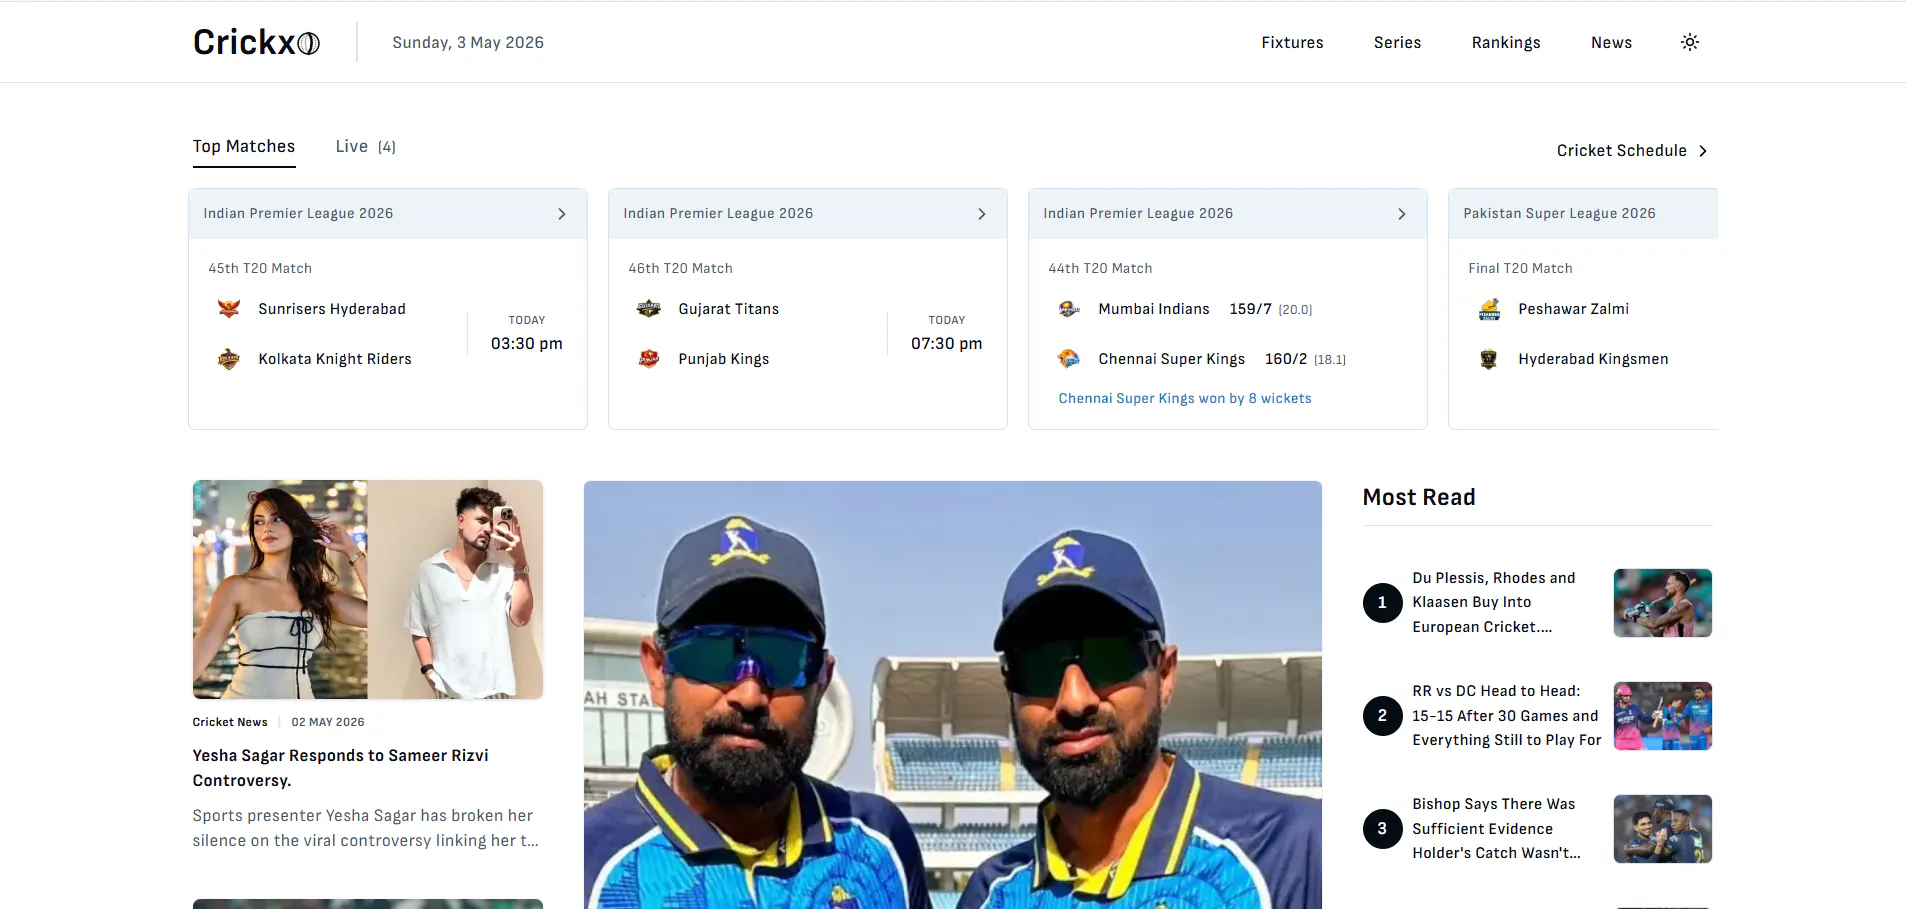Image resolution: width=1906 pixels, height=909 pixels.
Task: Click Gujarat Titans team name
Action: (x=728, y=309)
